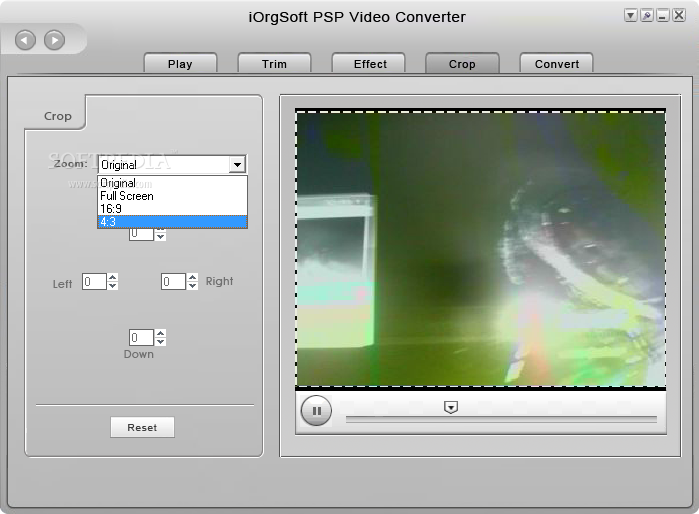699x514 pixels.
Task: Decrease the Down crop value
Action: [160, 341]
